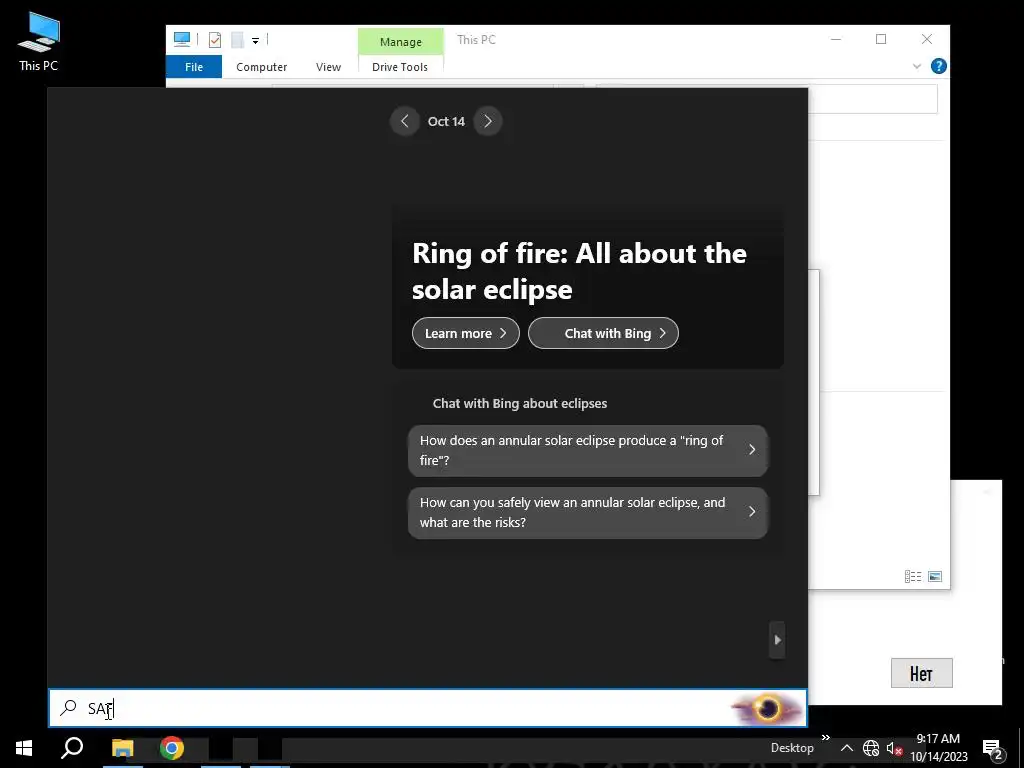The image size is (1024, 768).
Task: Open taskbar search magnifier icon
Action: tap(72, 748)
